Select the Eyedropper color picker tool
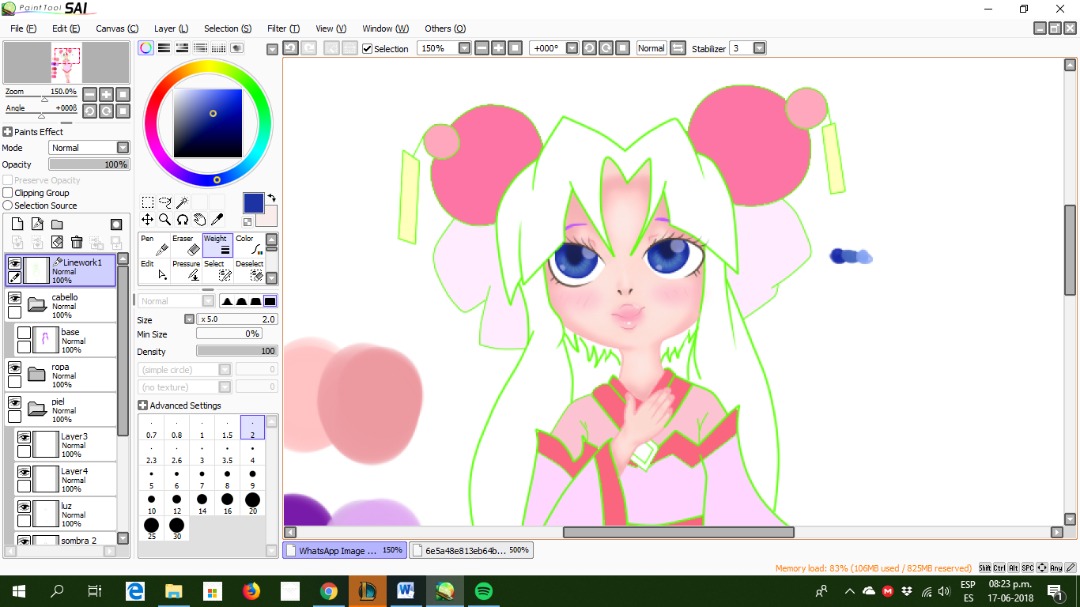This screenshot has width=1080, height=607. pos(217,219)
